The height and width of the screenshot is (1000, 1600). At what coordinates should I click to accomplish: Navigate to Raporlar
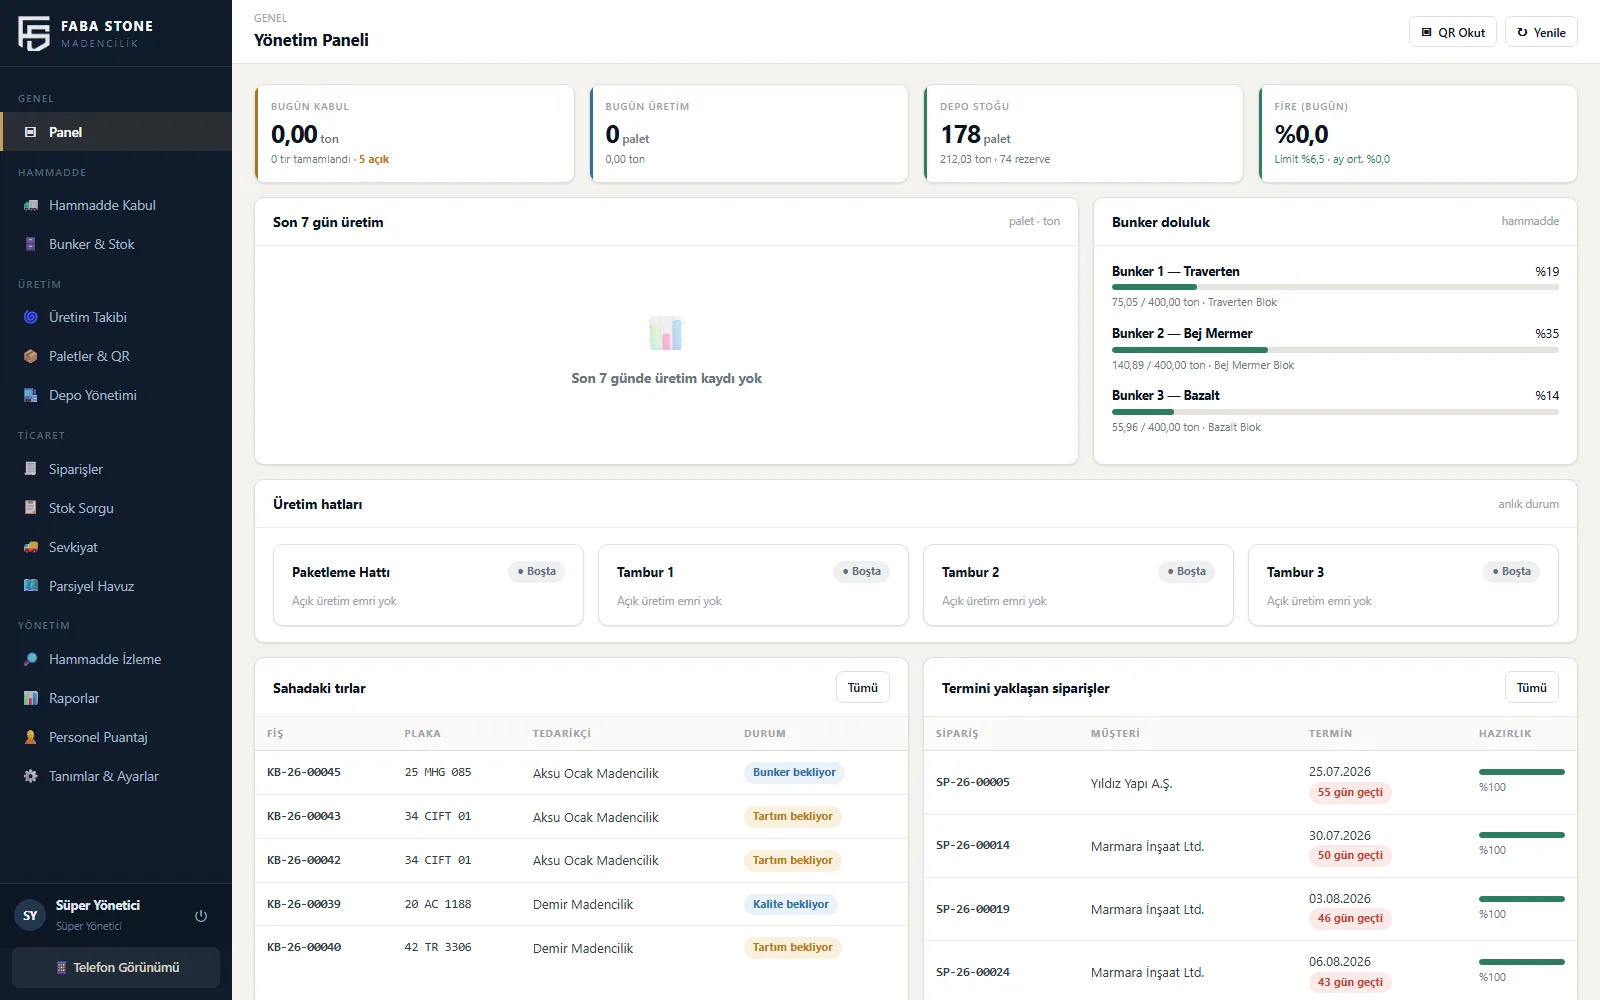click(116, 698)
